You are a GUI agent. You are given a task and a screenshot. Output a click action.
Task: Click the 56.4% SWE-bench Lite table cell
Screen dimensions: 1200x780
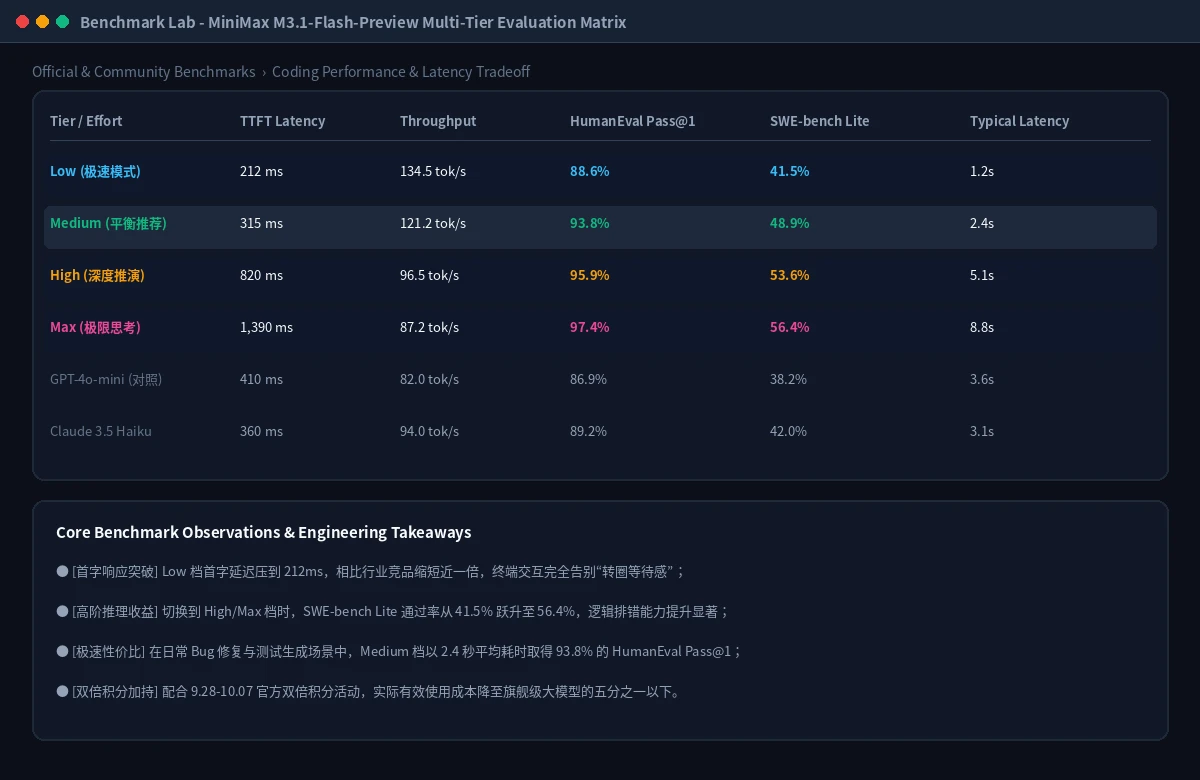pyautogui.click(x=789, y=327)
